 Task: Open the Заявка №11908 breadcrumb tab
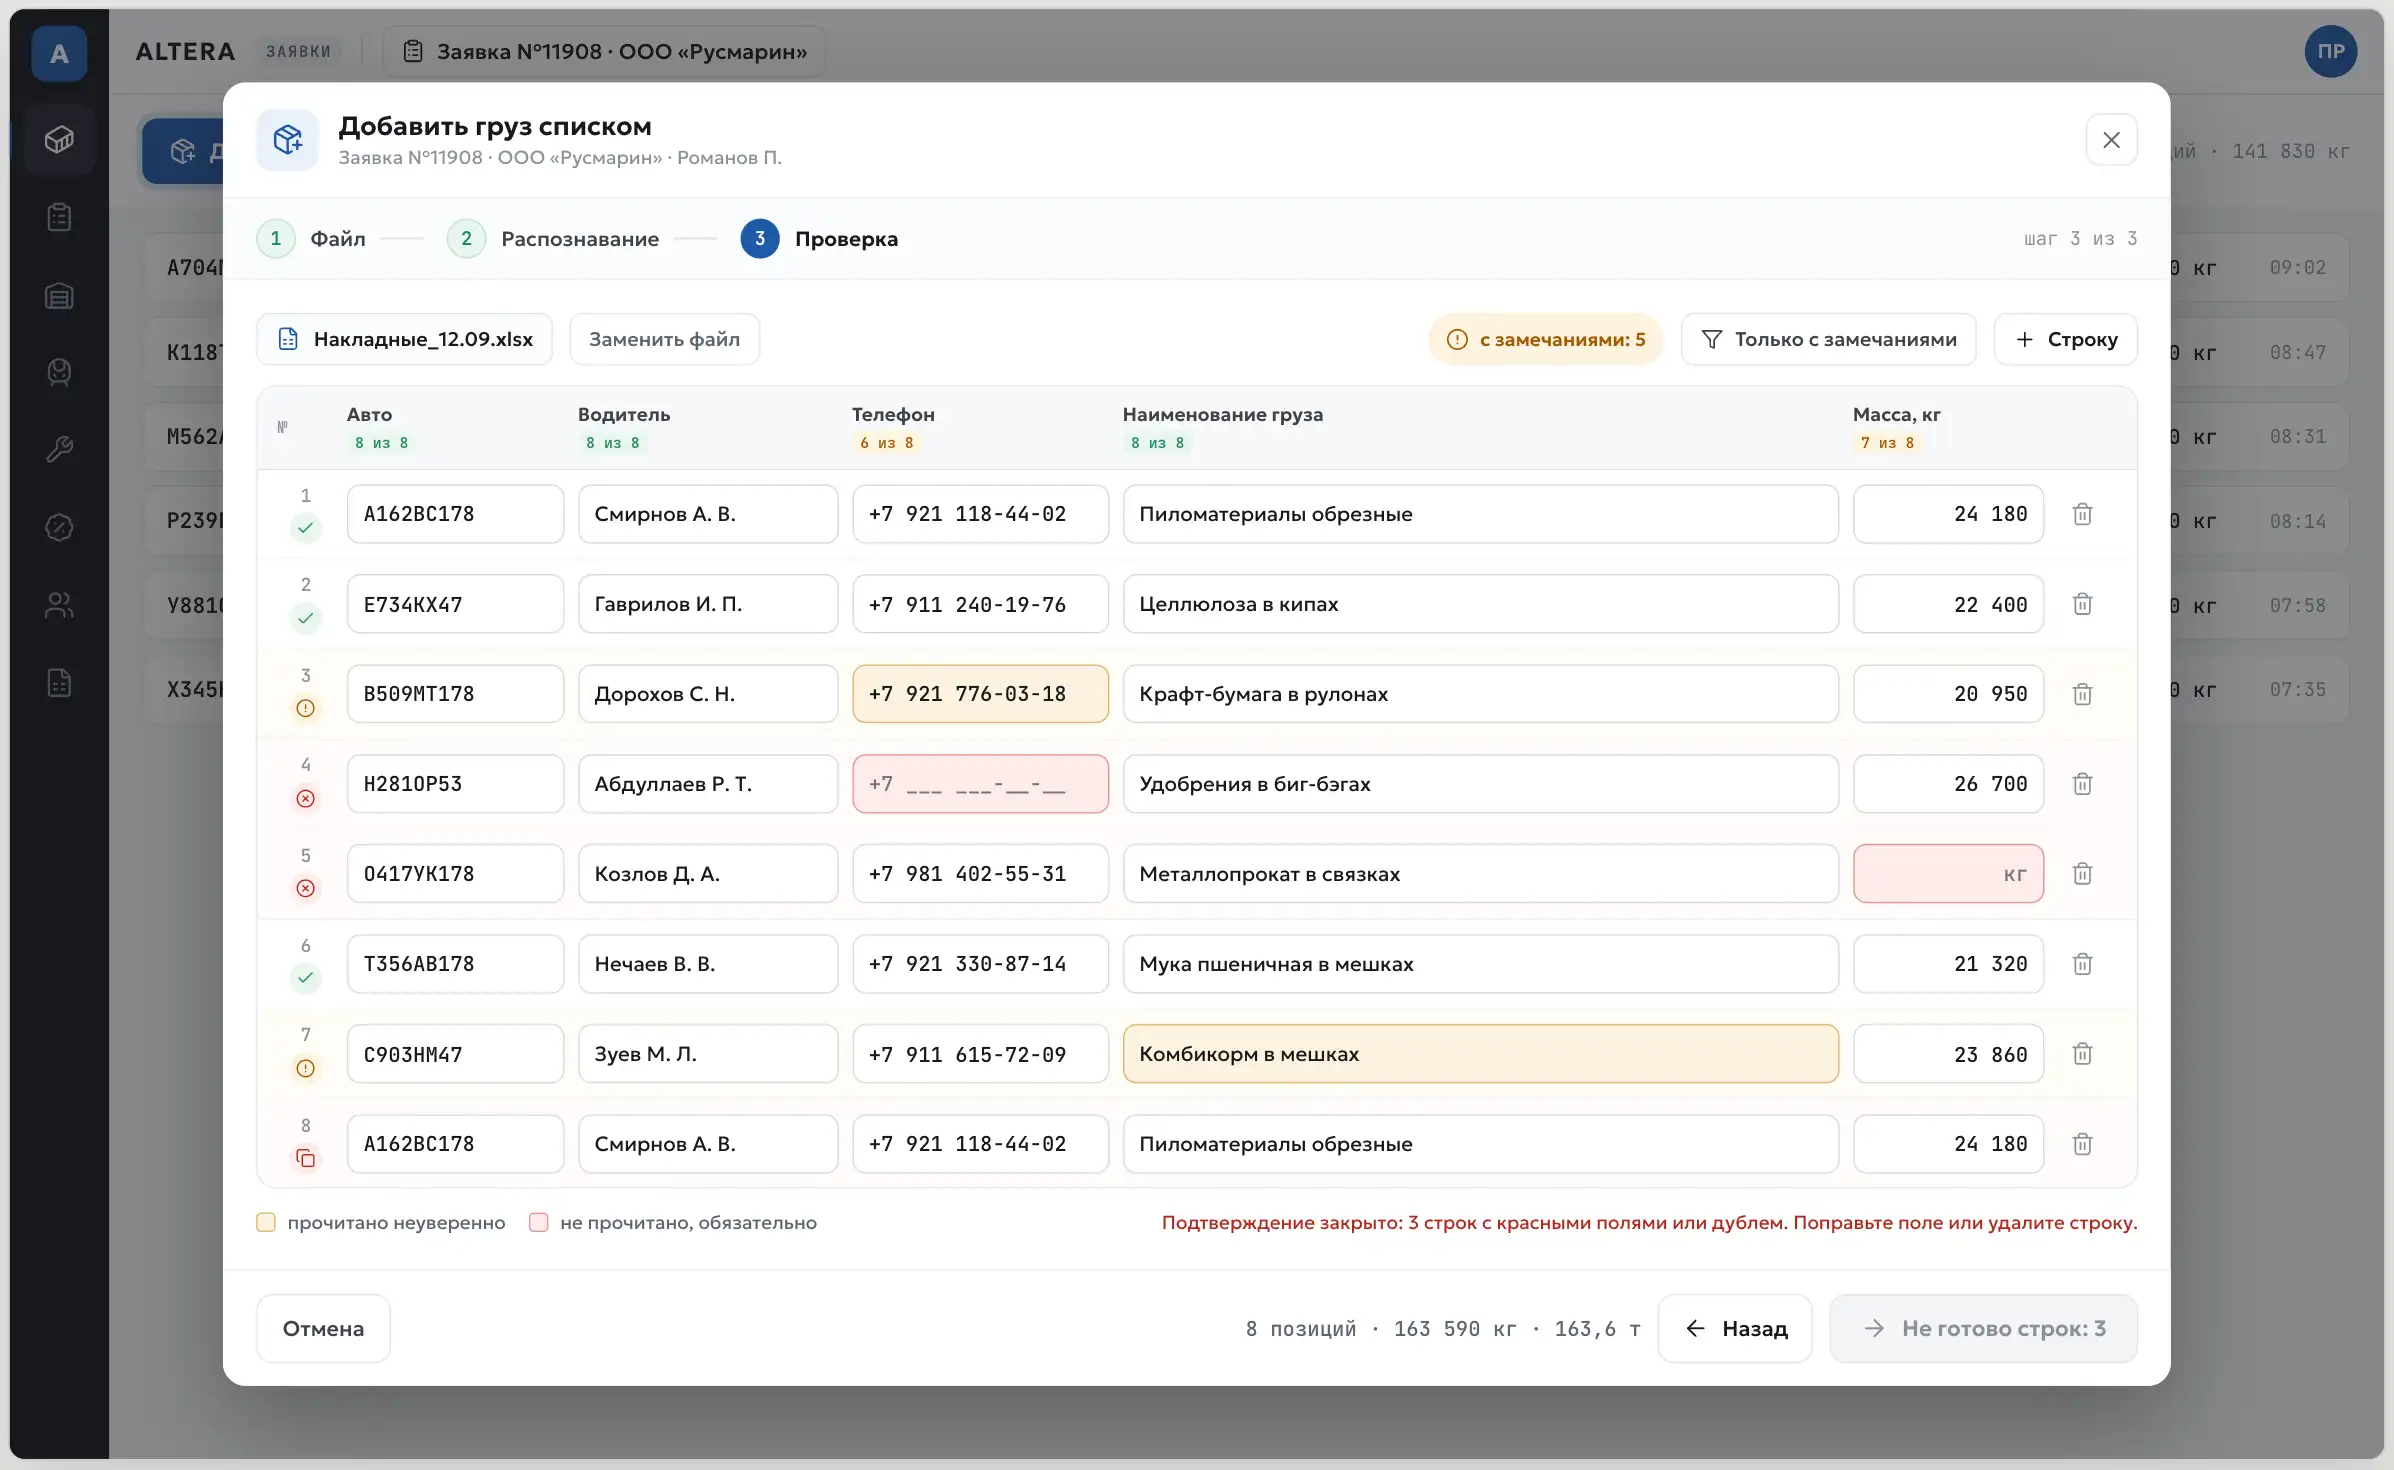tap(604, 52)
